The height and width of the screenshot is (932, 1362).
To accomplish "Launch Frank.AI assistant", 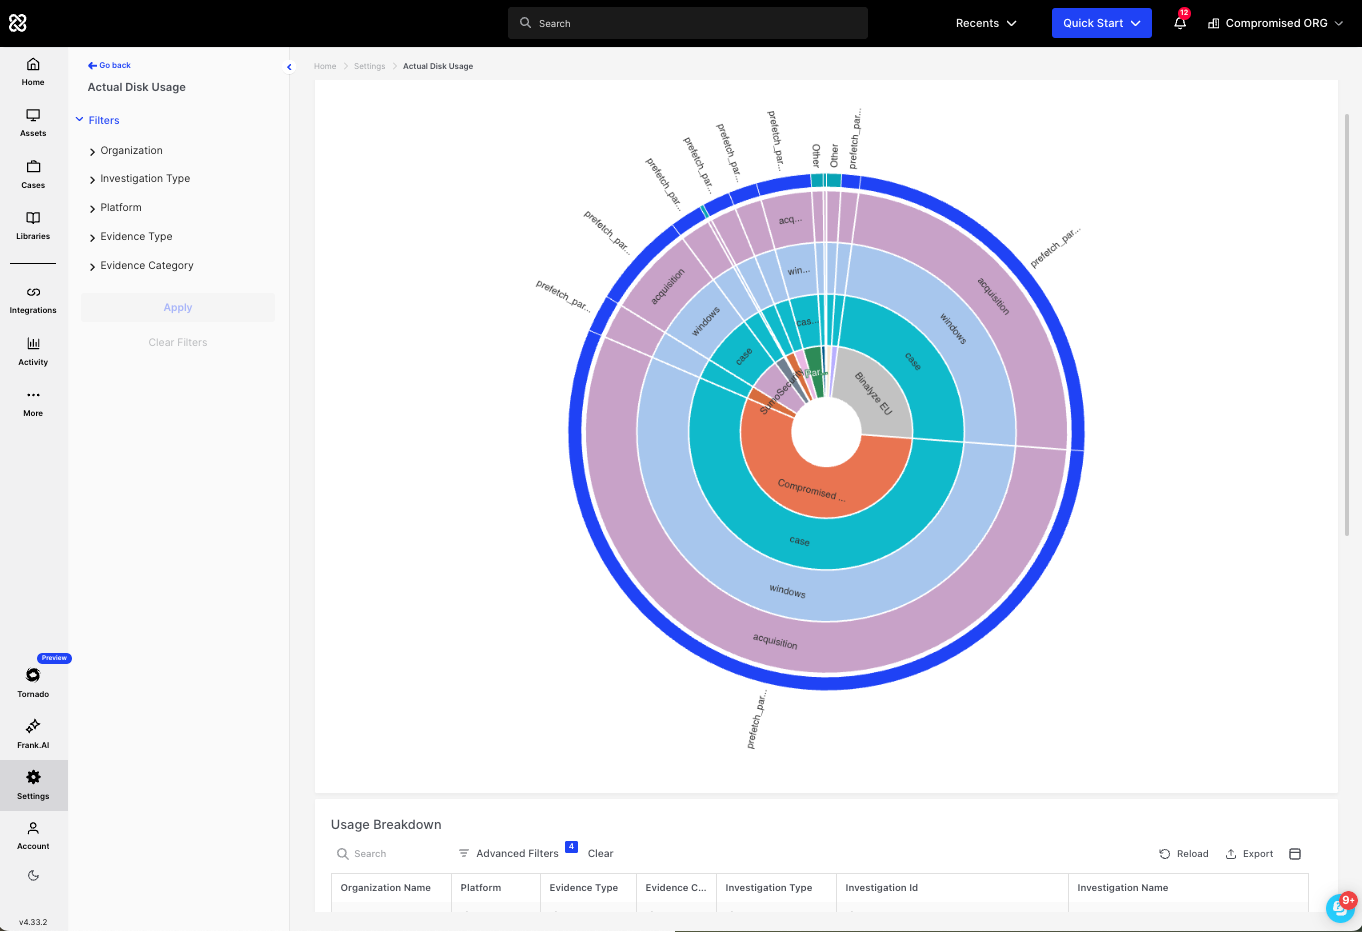I will 33,733.
